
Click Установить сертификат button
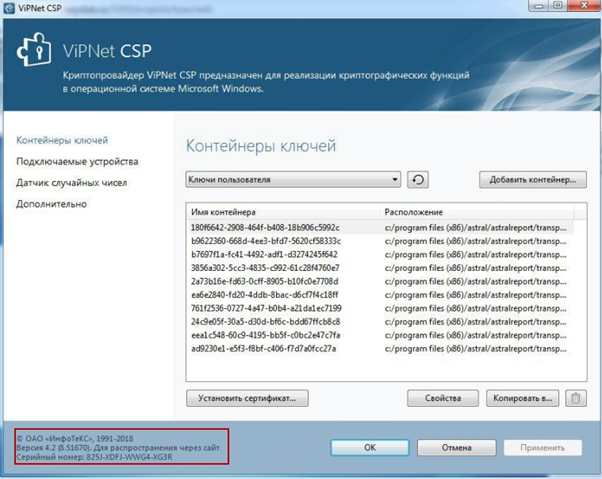pos(247,398)
